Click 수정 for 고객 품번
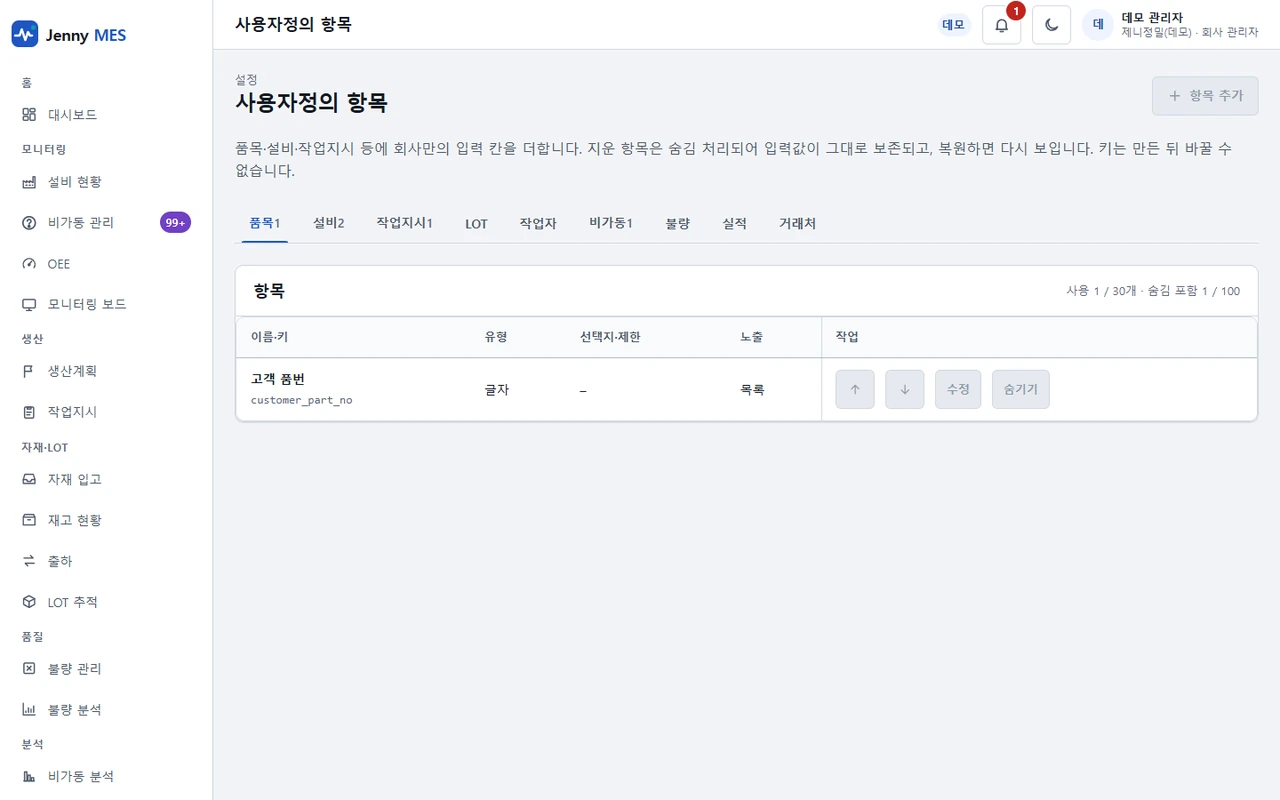1280x800 pixels. tap(958, 389)
